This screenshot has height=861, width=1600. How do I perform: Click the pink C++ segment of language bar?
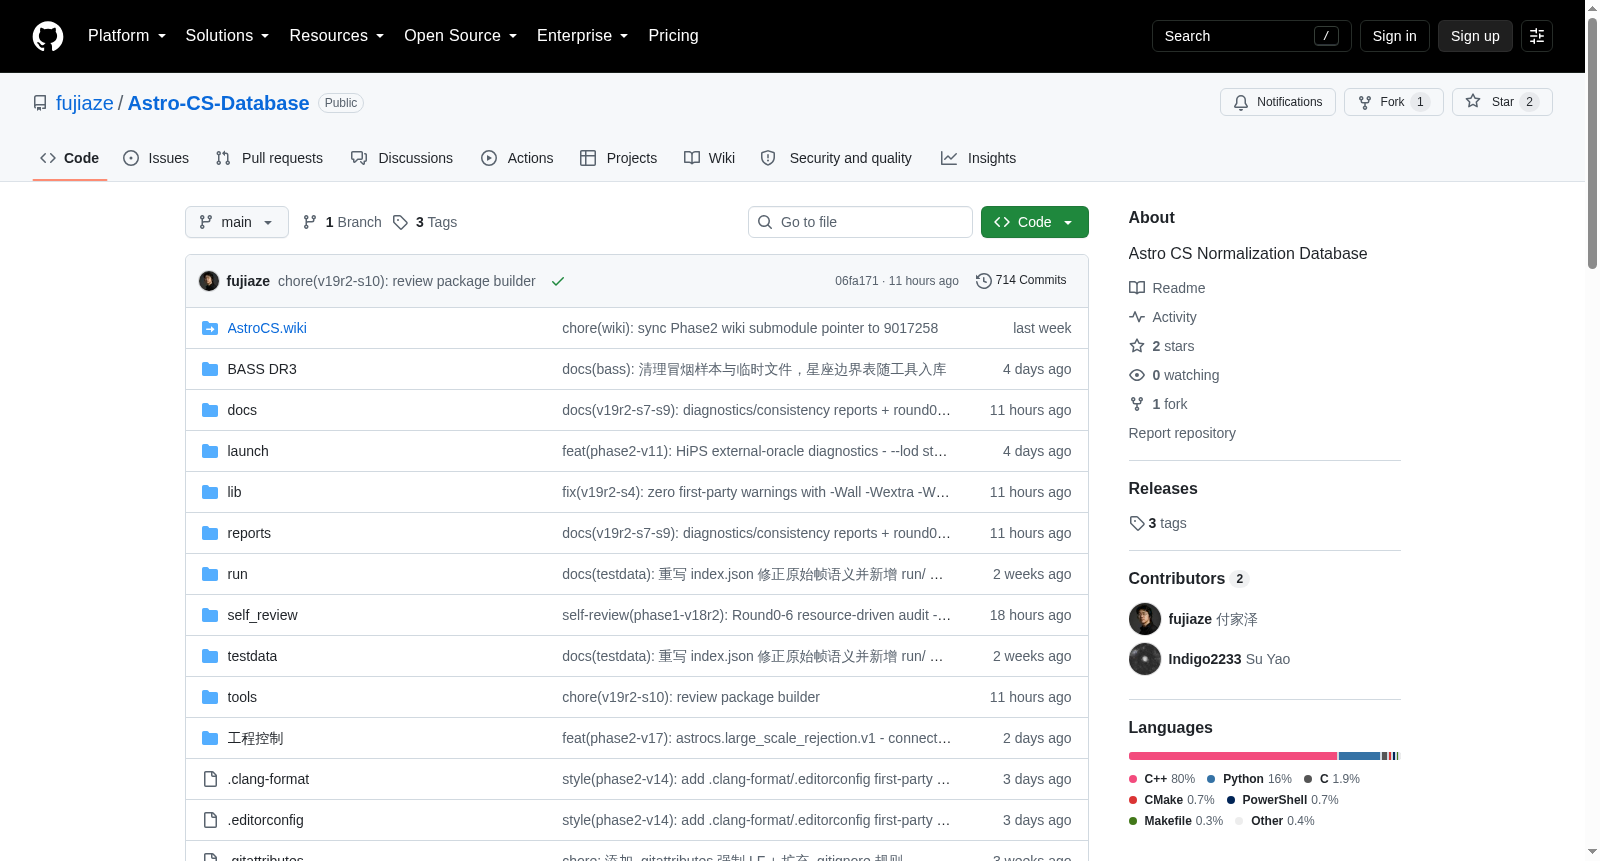coord(1233,756)
